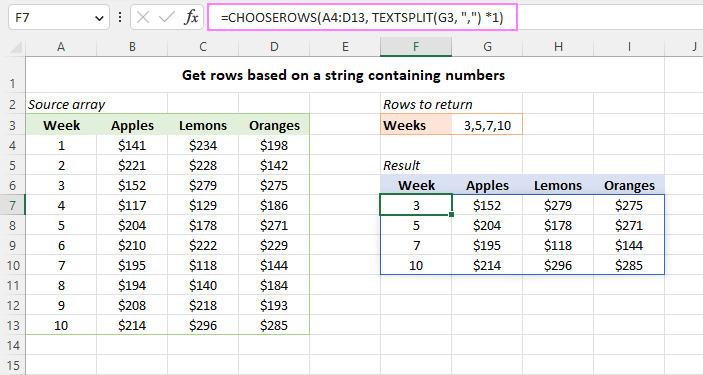The image size is (703, 375).
Task: Select column I header
Action: pyautogui.click(x=629, y=46)
